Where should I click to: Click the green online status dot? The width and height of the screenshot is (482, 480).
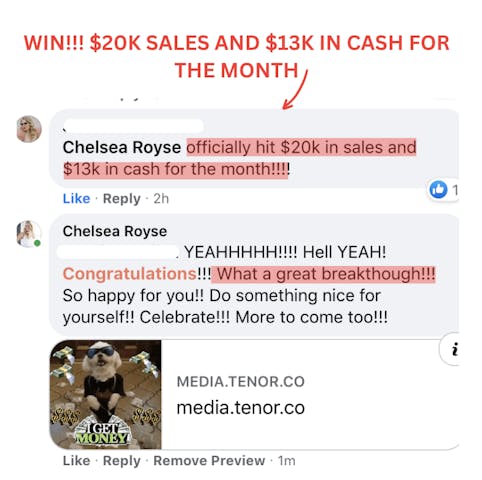(37, 243)
